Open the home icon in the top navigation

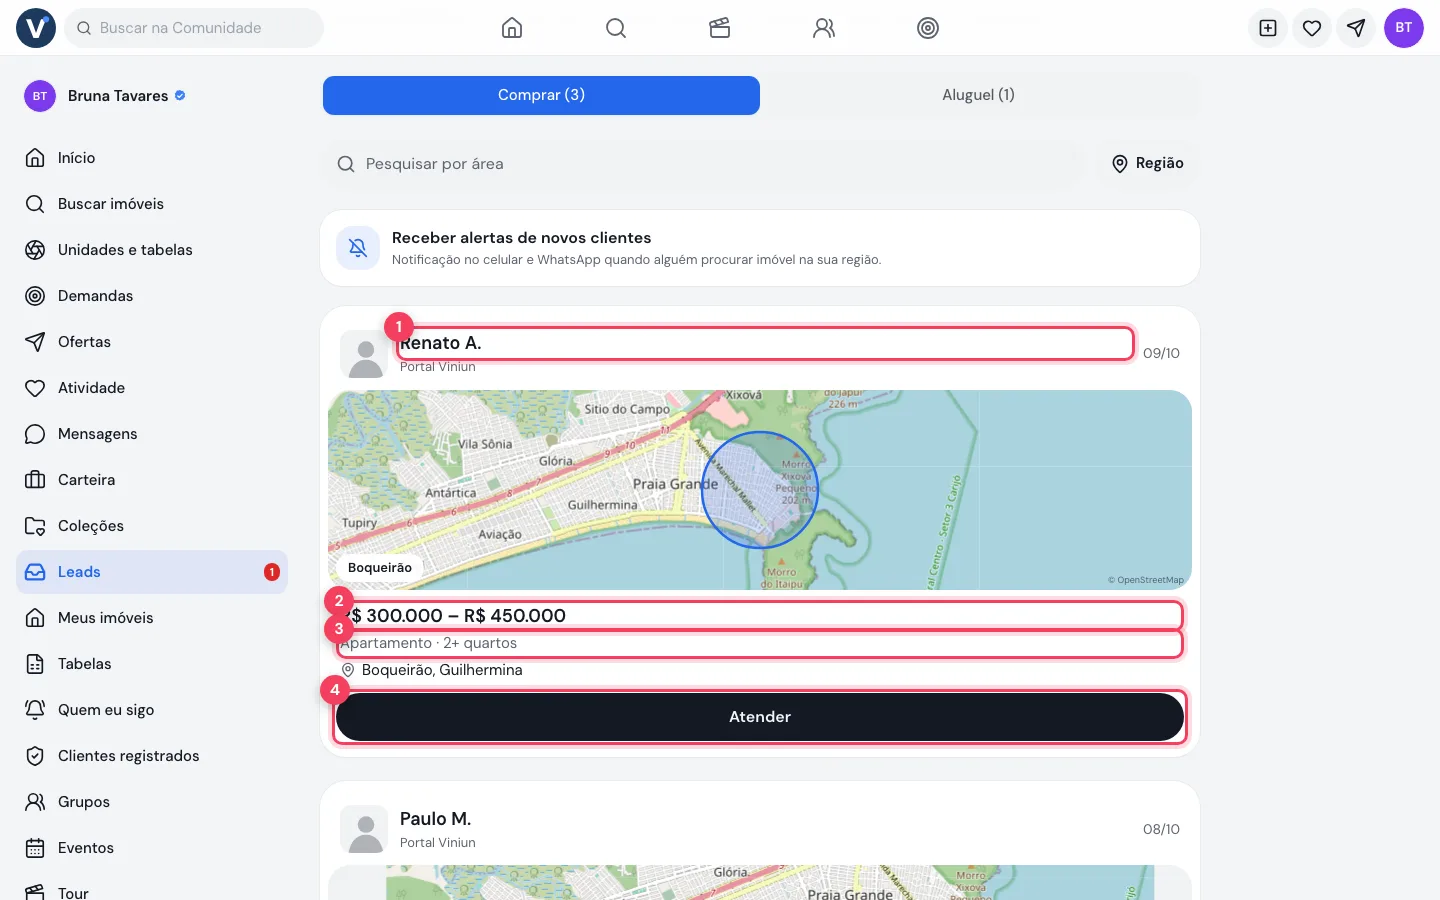(512, 28)
